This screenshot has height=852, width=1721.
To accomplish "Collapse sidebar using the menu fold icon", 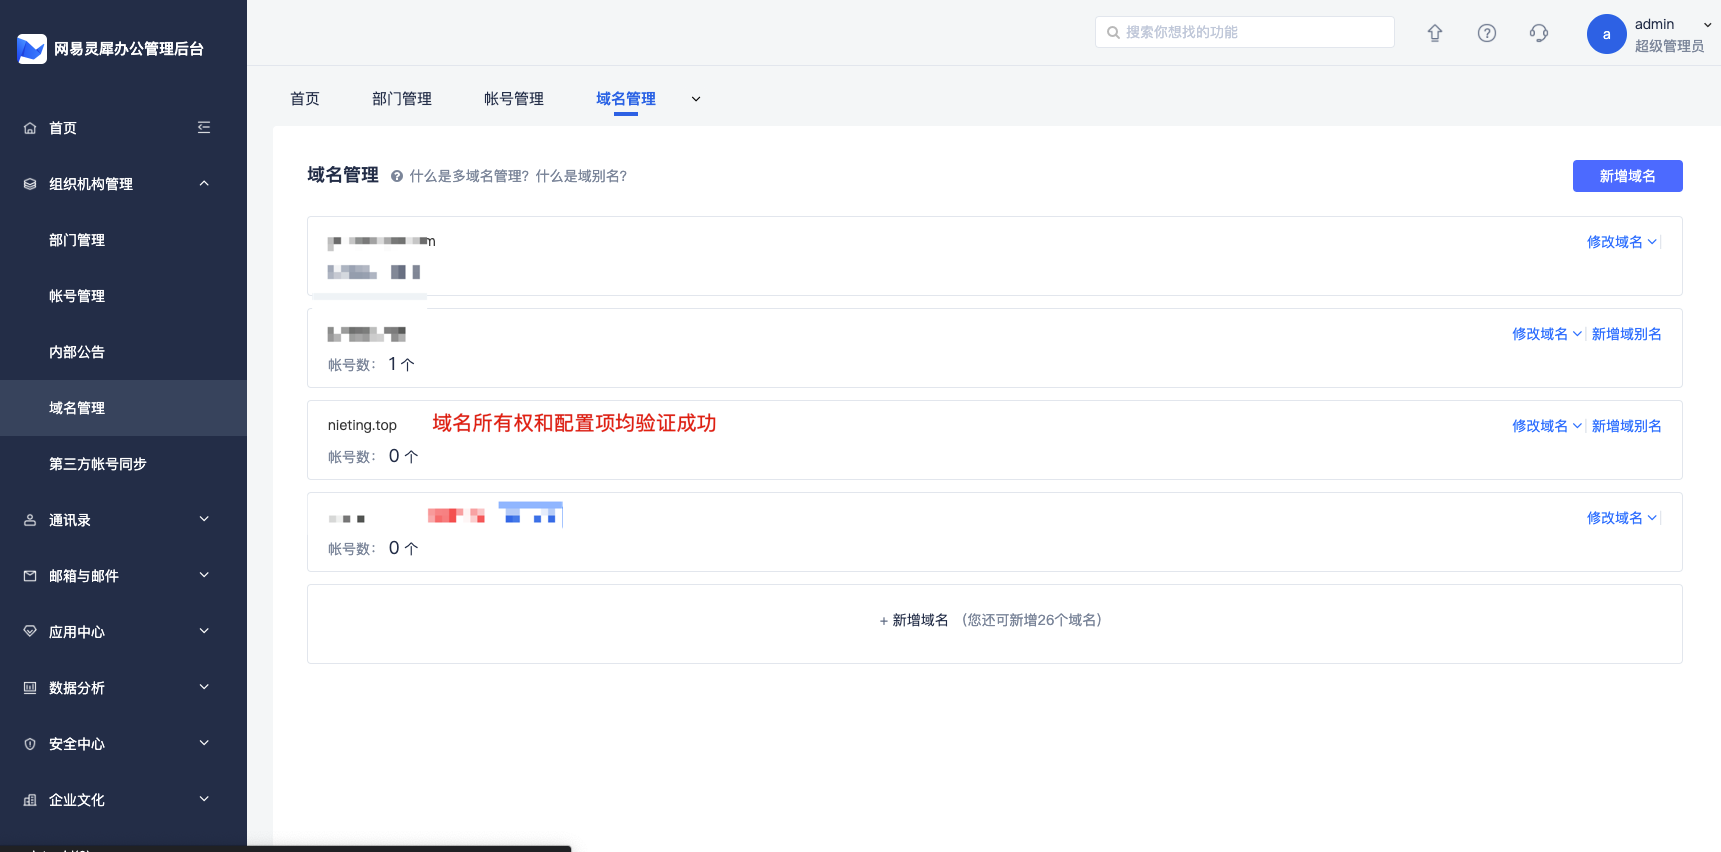I will point(204,128).
